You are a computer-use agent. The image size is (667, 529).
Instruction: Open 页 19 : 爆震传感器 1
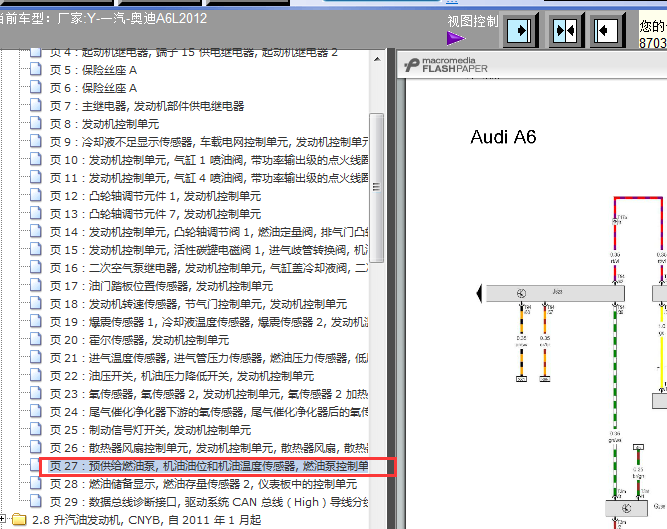[x=209, y=322]
